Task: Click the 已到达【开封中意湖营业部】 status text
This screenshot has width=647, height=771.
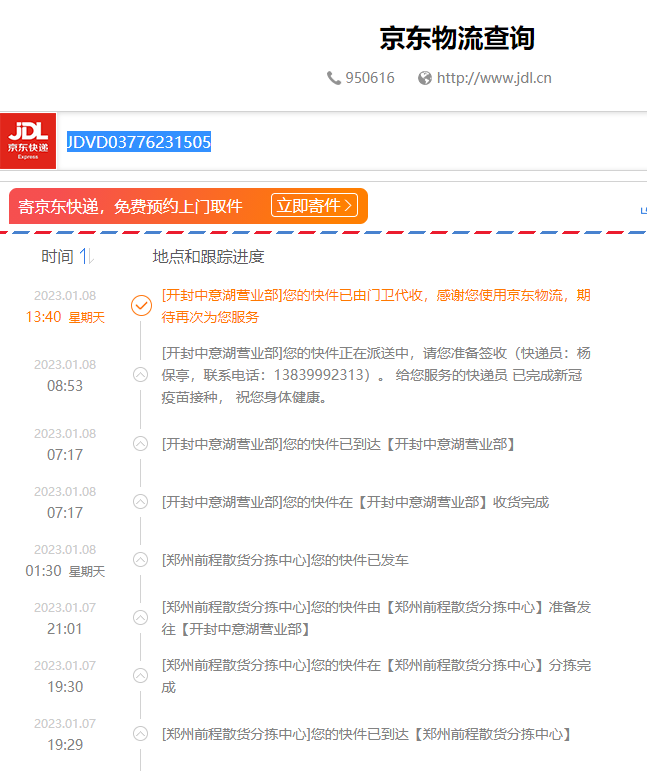Action: click(338, 444)
